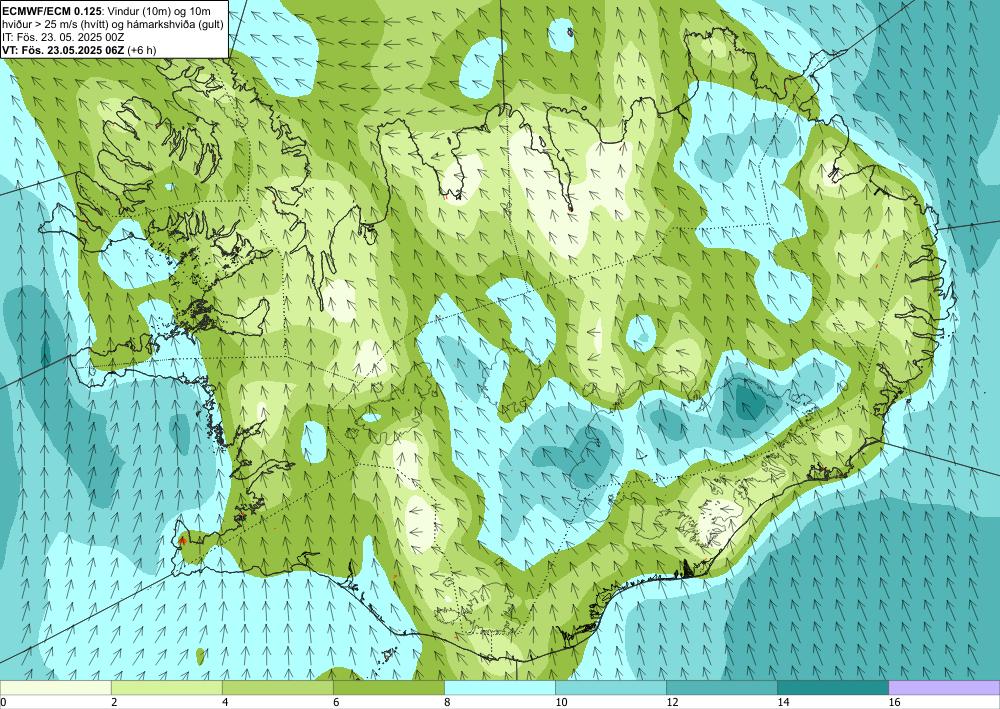Click the legend scale value 12
This screenshot has height=709, width=1000.
coord(672,702)
